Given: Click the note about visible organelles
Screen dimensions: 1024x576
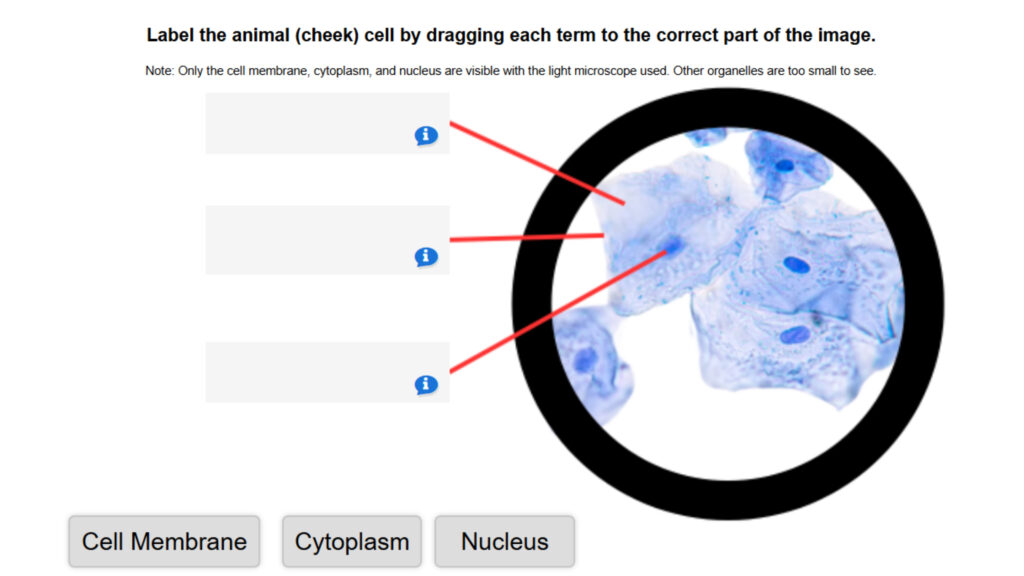Looking at the screenshot, I should tap(511, 70).
